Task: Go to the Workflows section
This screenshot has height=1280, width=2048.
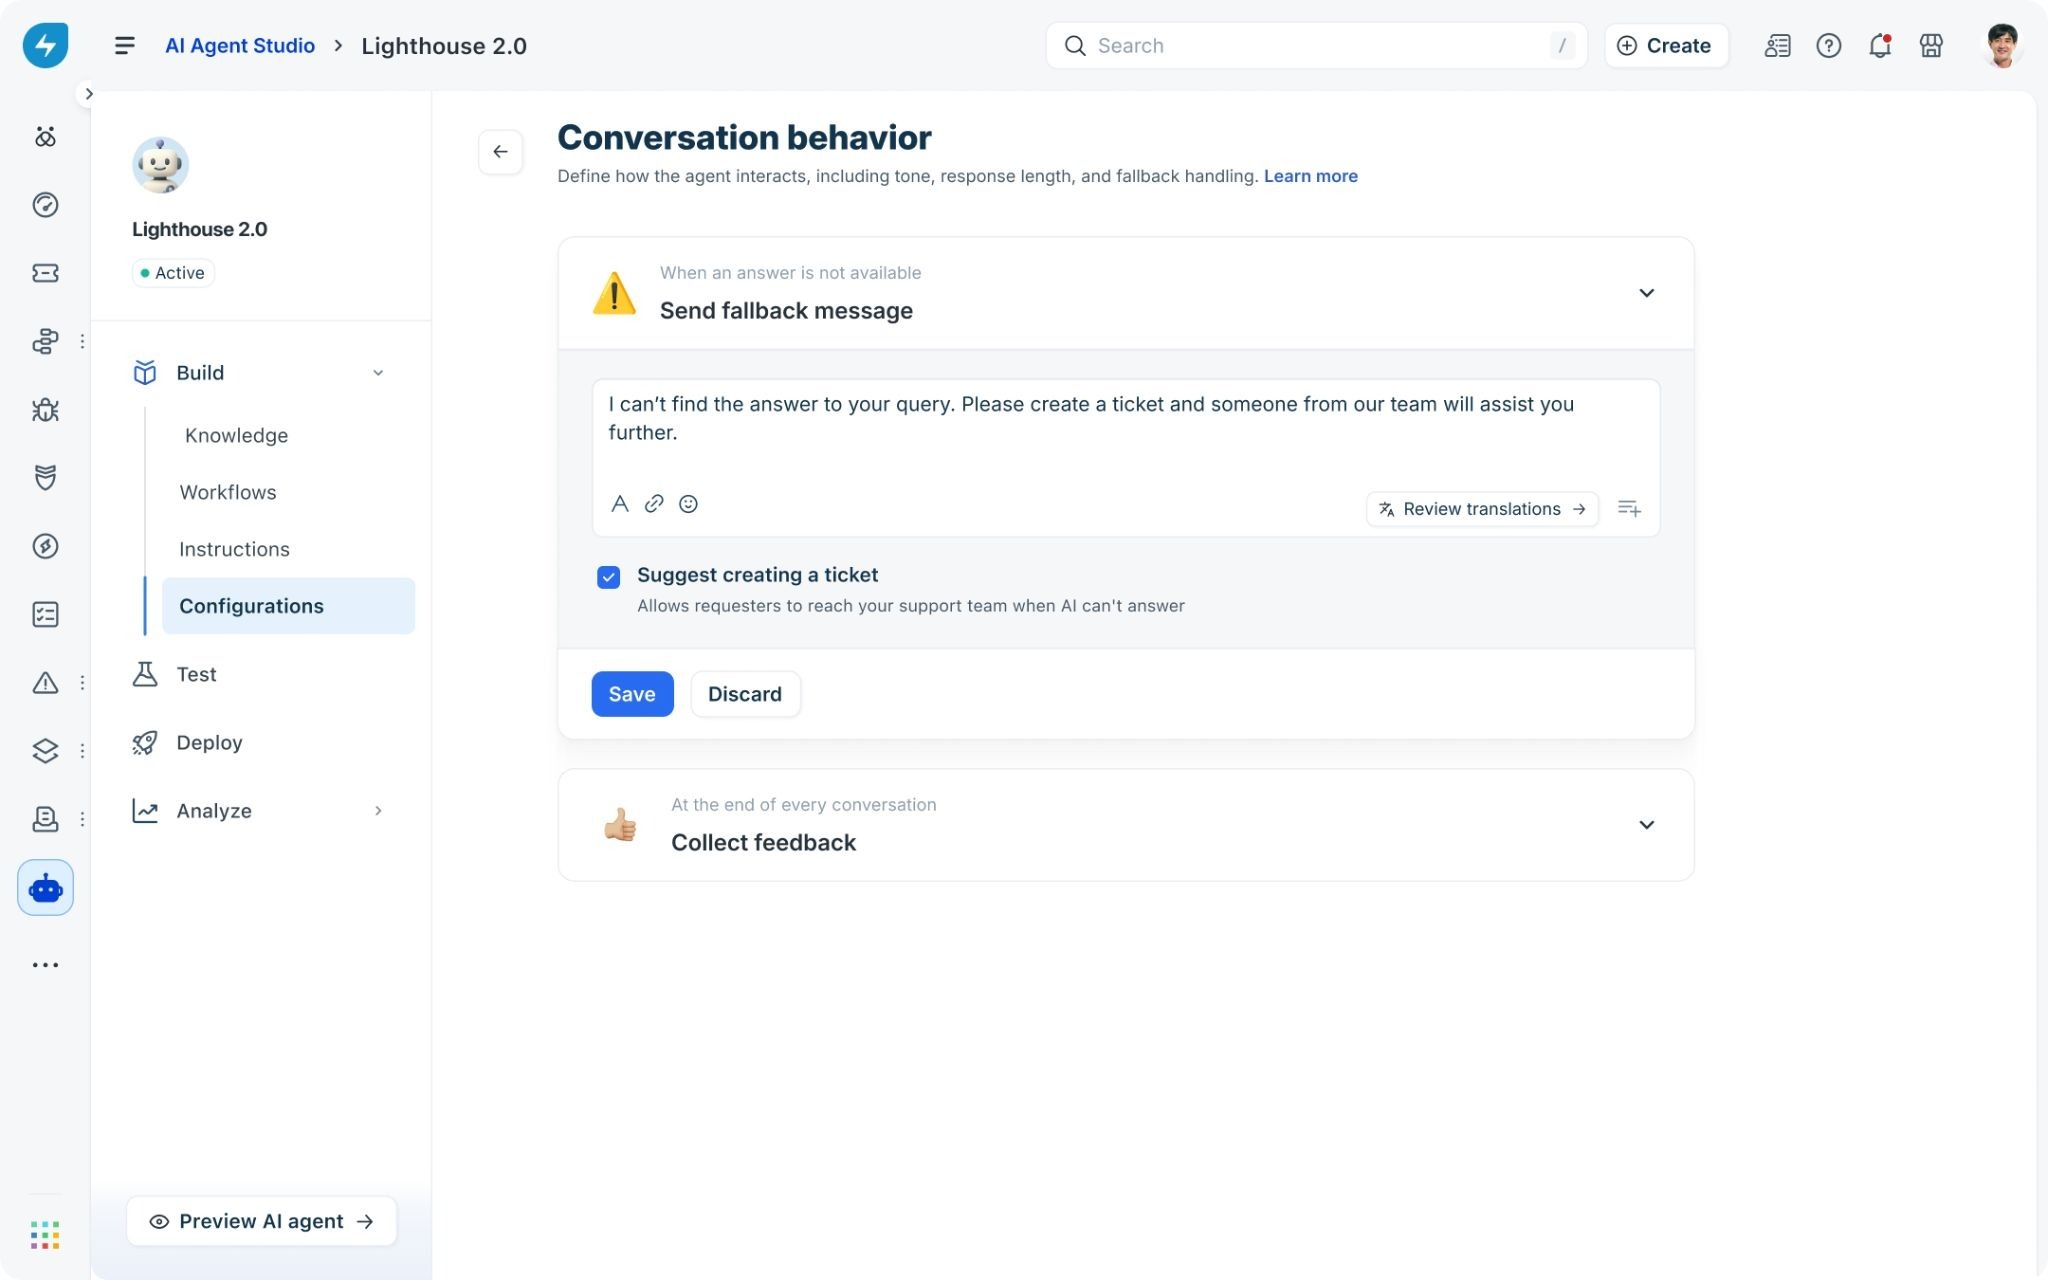Action: pos(228,493)
